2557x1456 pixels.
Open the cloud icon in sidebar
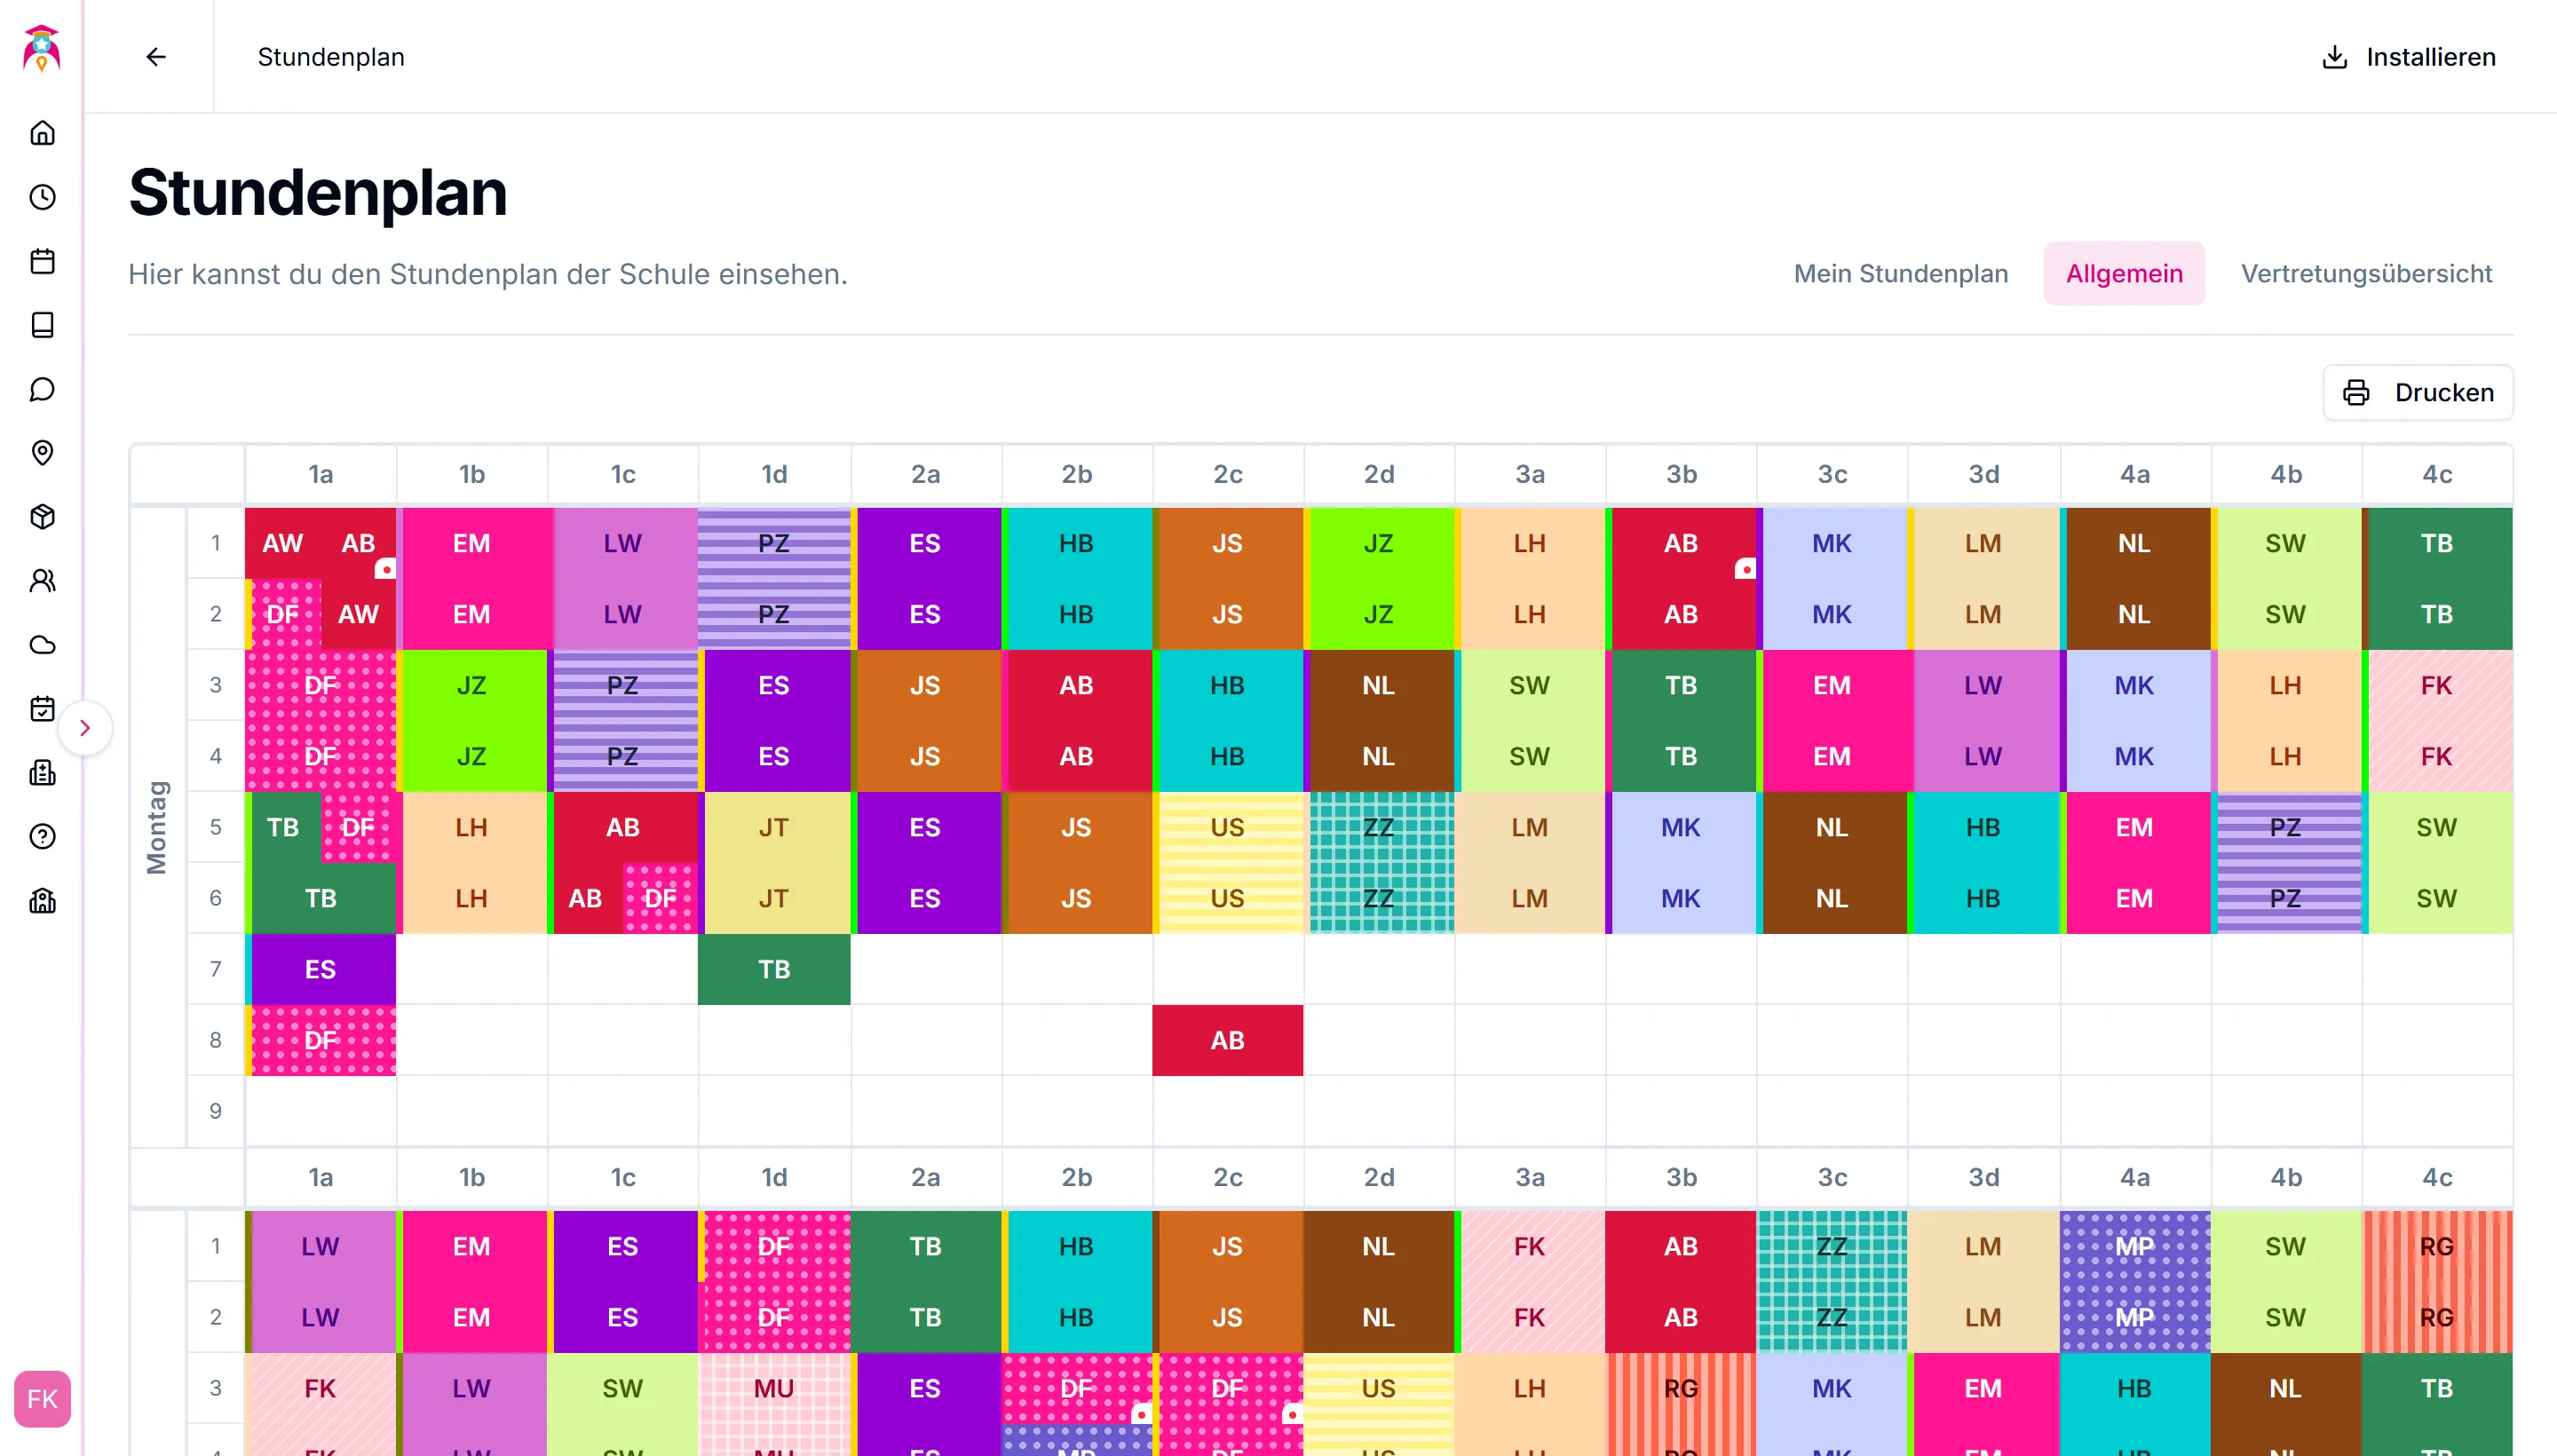(x=42, y=645)
